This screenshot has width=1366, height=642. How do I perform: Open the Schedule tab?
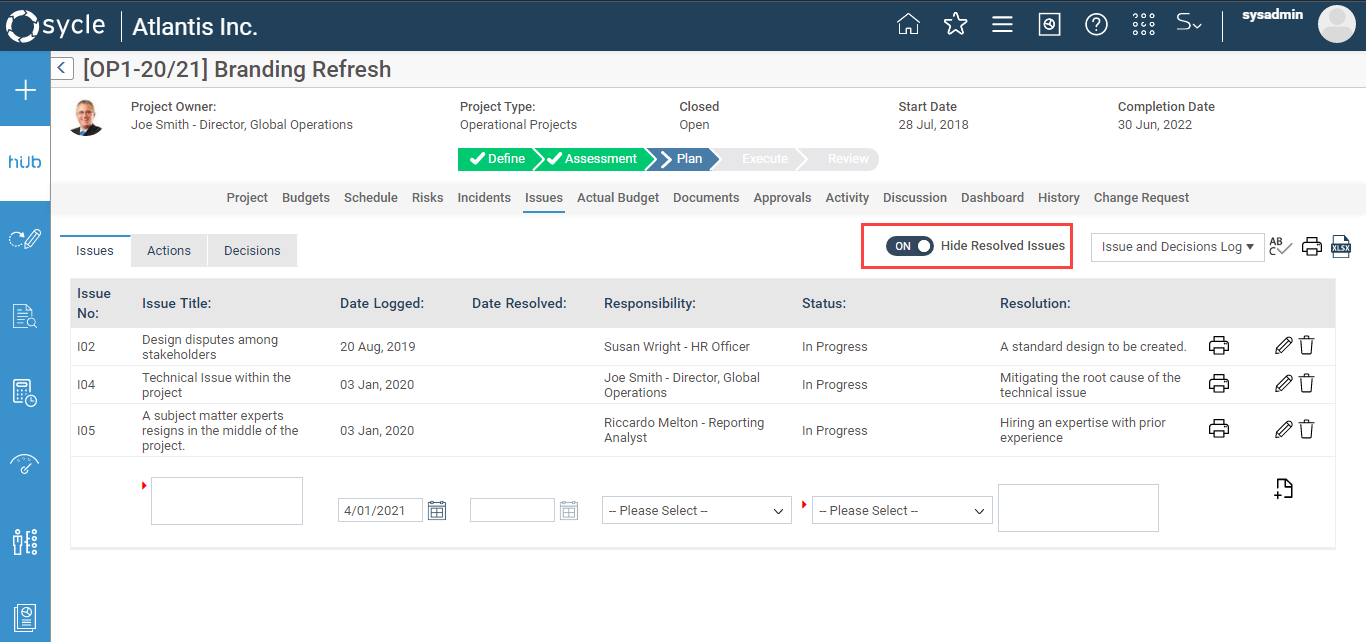[x=371, y=198]
